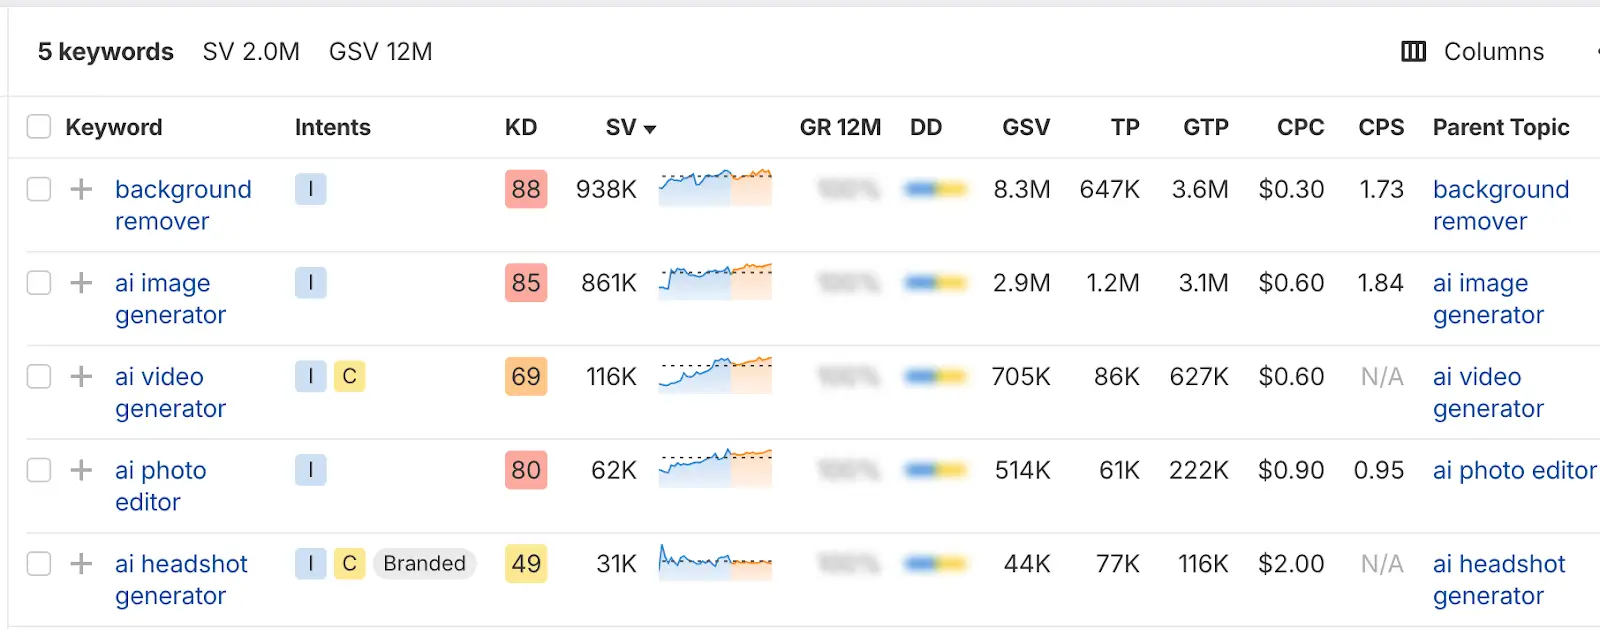This screenshot has width=1600, height=629.
Task: Click the plus icon beside ai photo editor
Action: [x=81, y=470]
